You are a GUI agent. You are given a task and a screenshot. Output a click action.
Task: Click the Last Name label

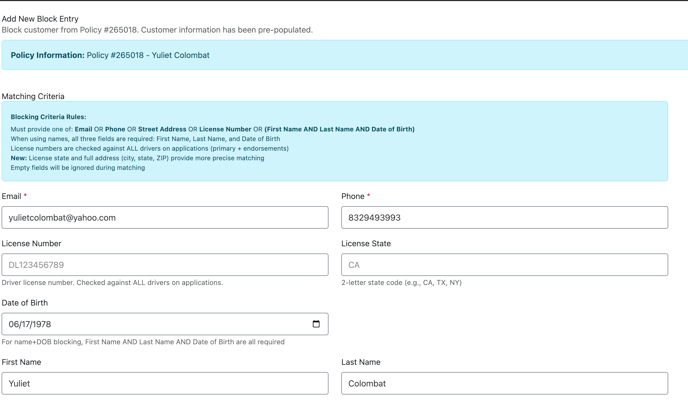tap(360, 362)
